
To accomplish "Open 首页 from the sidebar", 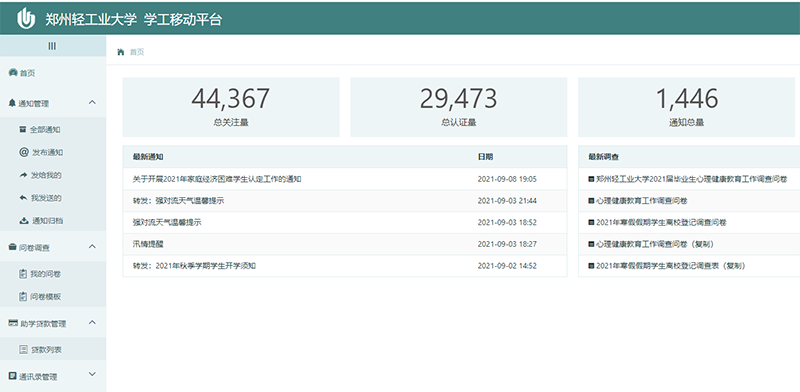I will pyautogui.click(x=28, y=74).
